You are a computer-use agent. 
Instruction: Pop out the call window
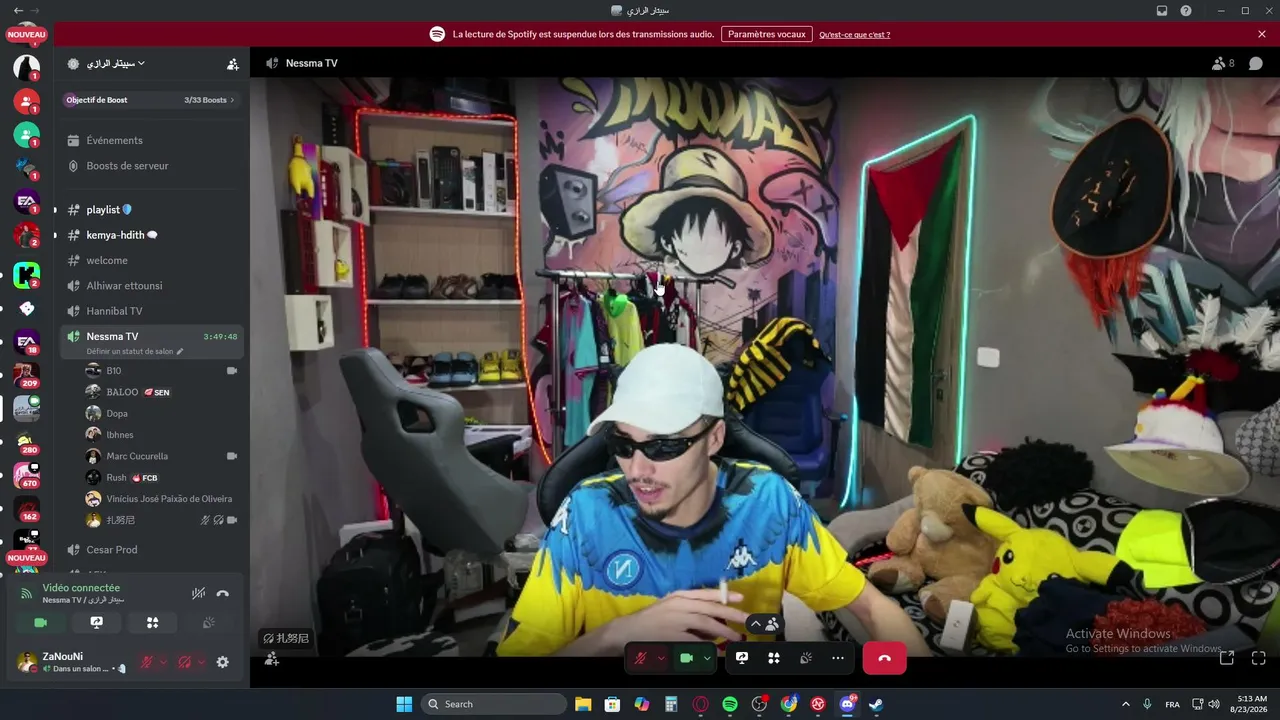point(1227,658)
